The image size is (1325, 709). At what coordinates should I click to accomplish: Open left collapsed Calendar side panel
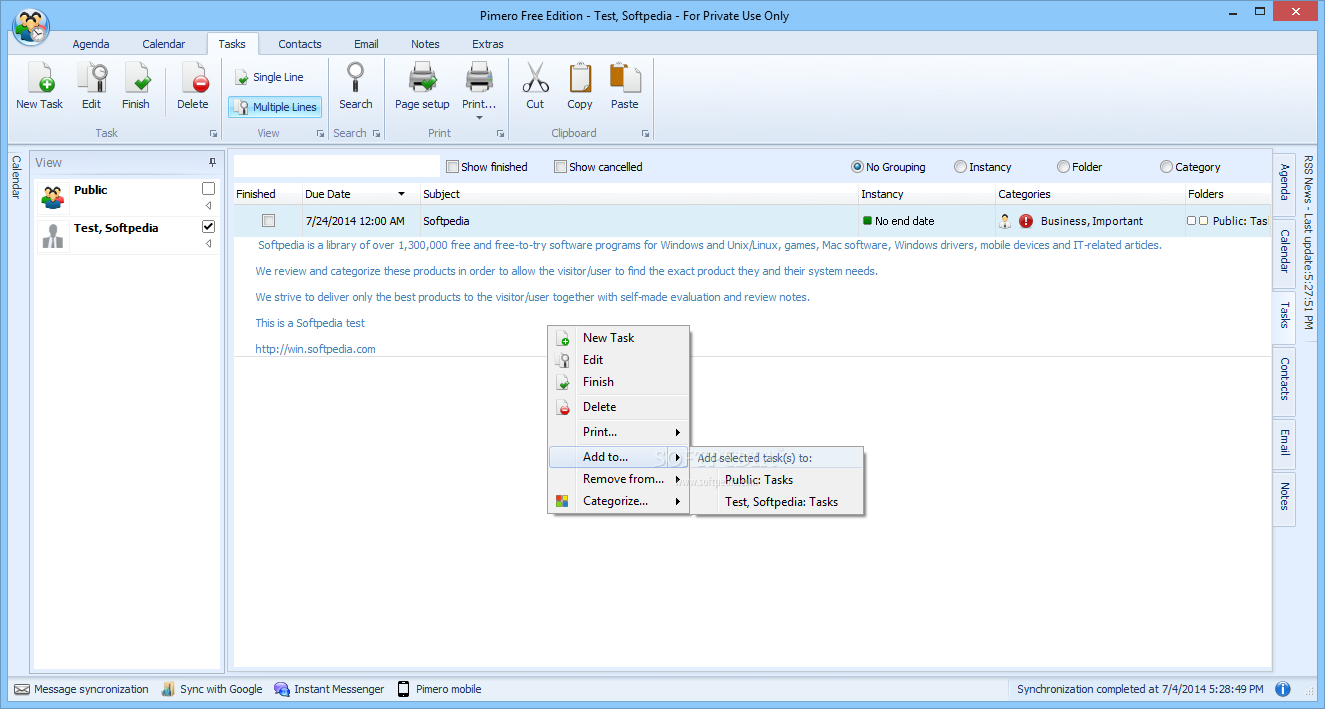click(16, 178)
